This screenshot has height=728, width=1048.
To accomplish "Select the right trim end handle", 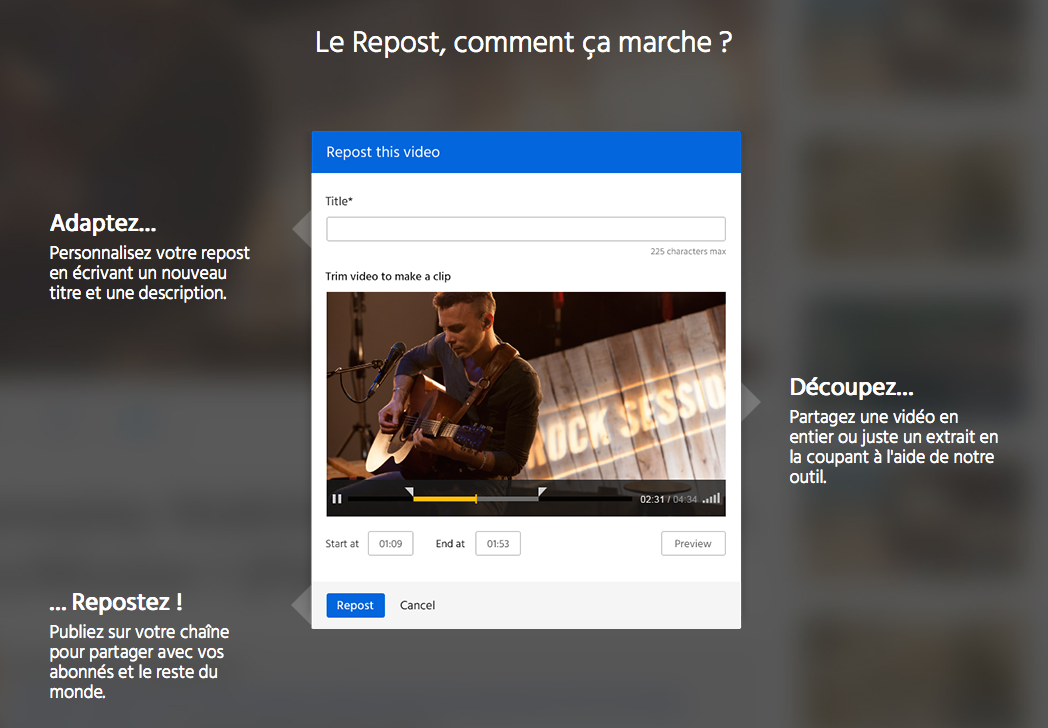I will click(542, 492).
